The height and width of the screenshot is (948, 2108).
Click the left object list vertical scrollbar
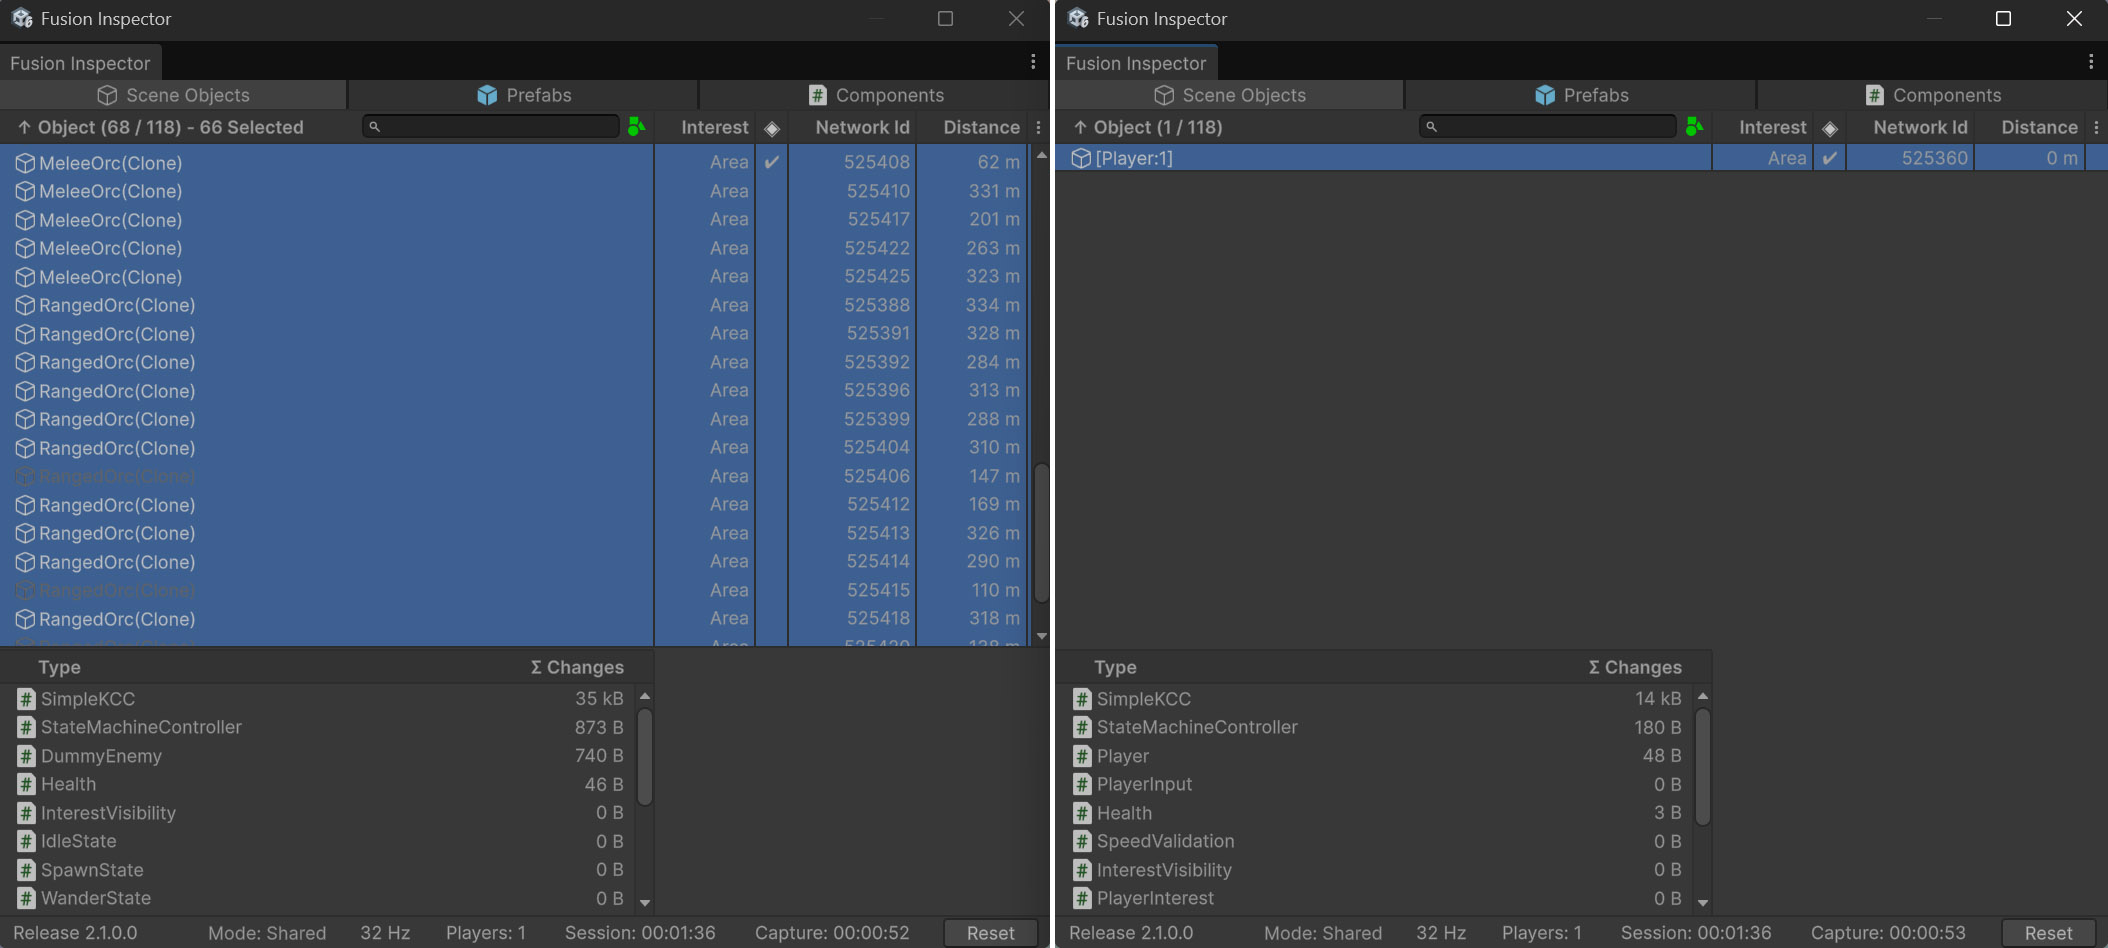pyautogui.click(x=1041, y=530)
